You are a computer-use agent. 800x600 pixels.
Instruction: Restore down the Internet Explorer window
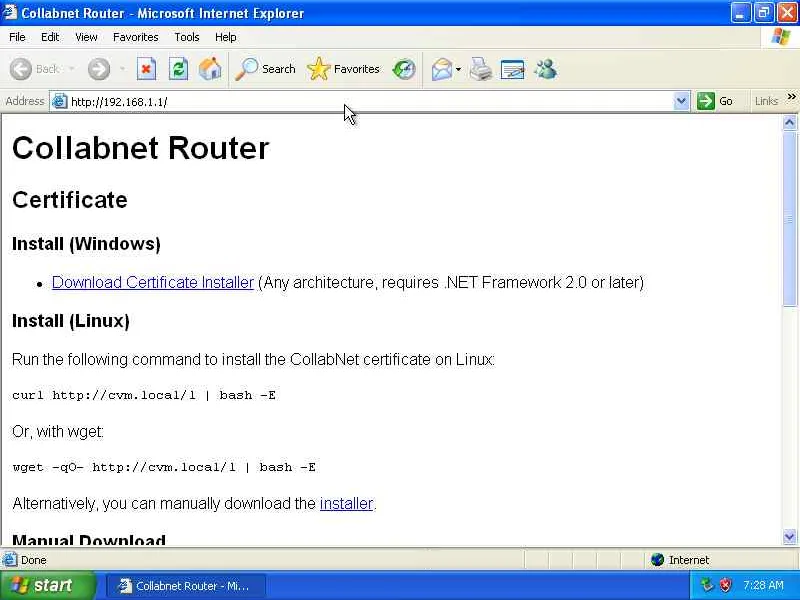pyautogui.click(x=763, y=13)
